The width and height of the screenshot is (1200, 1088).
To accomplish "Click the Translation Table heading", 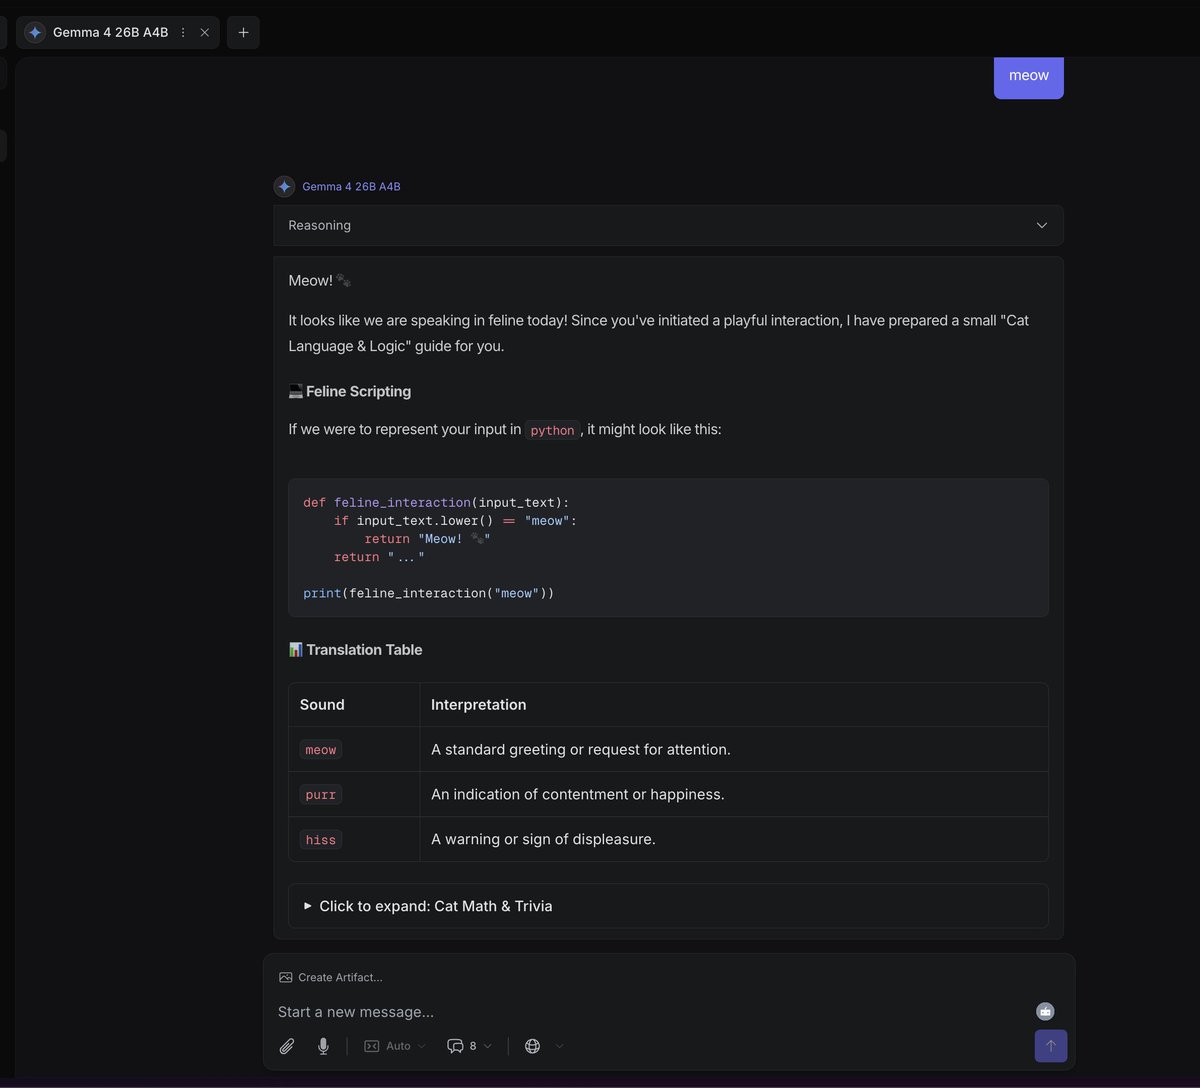I will point(355,649).
